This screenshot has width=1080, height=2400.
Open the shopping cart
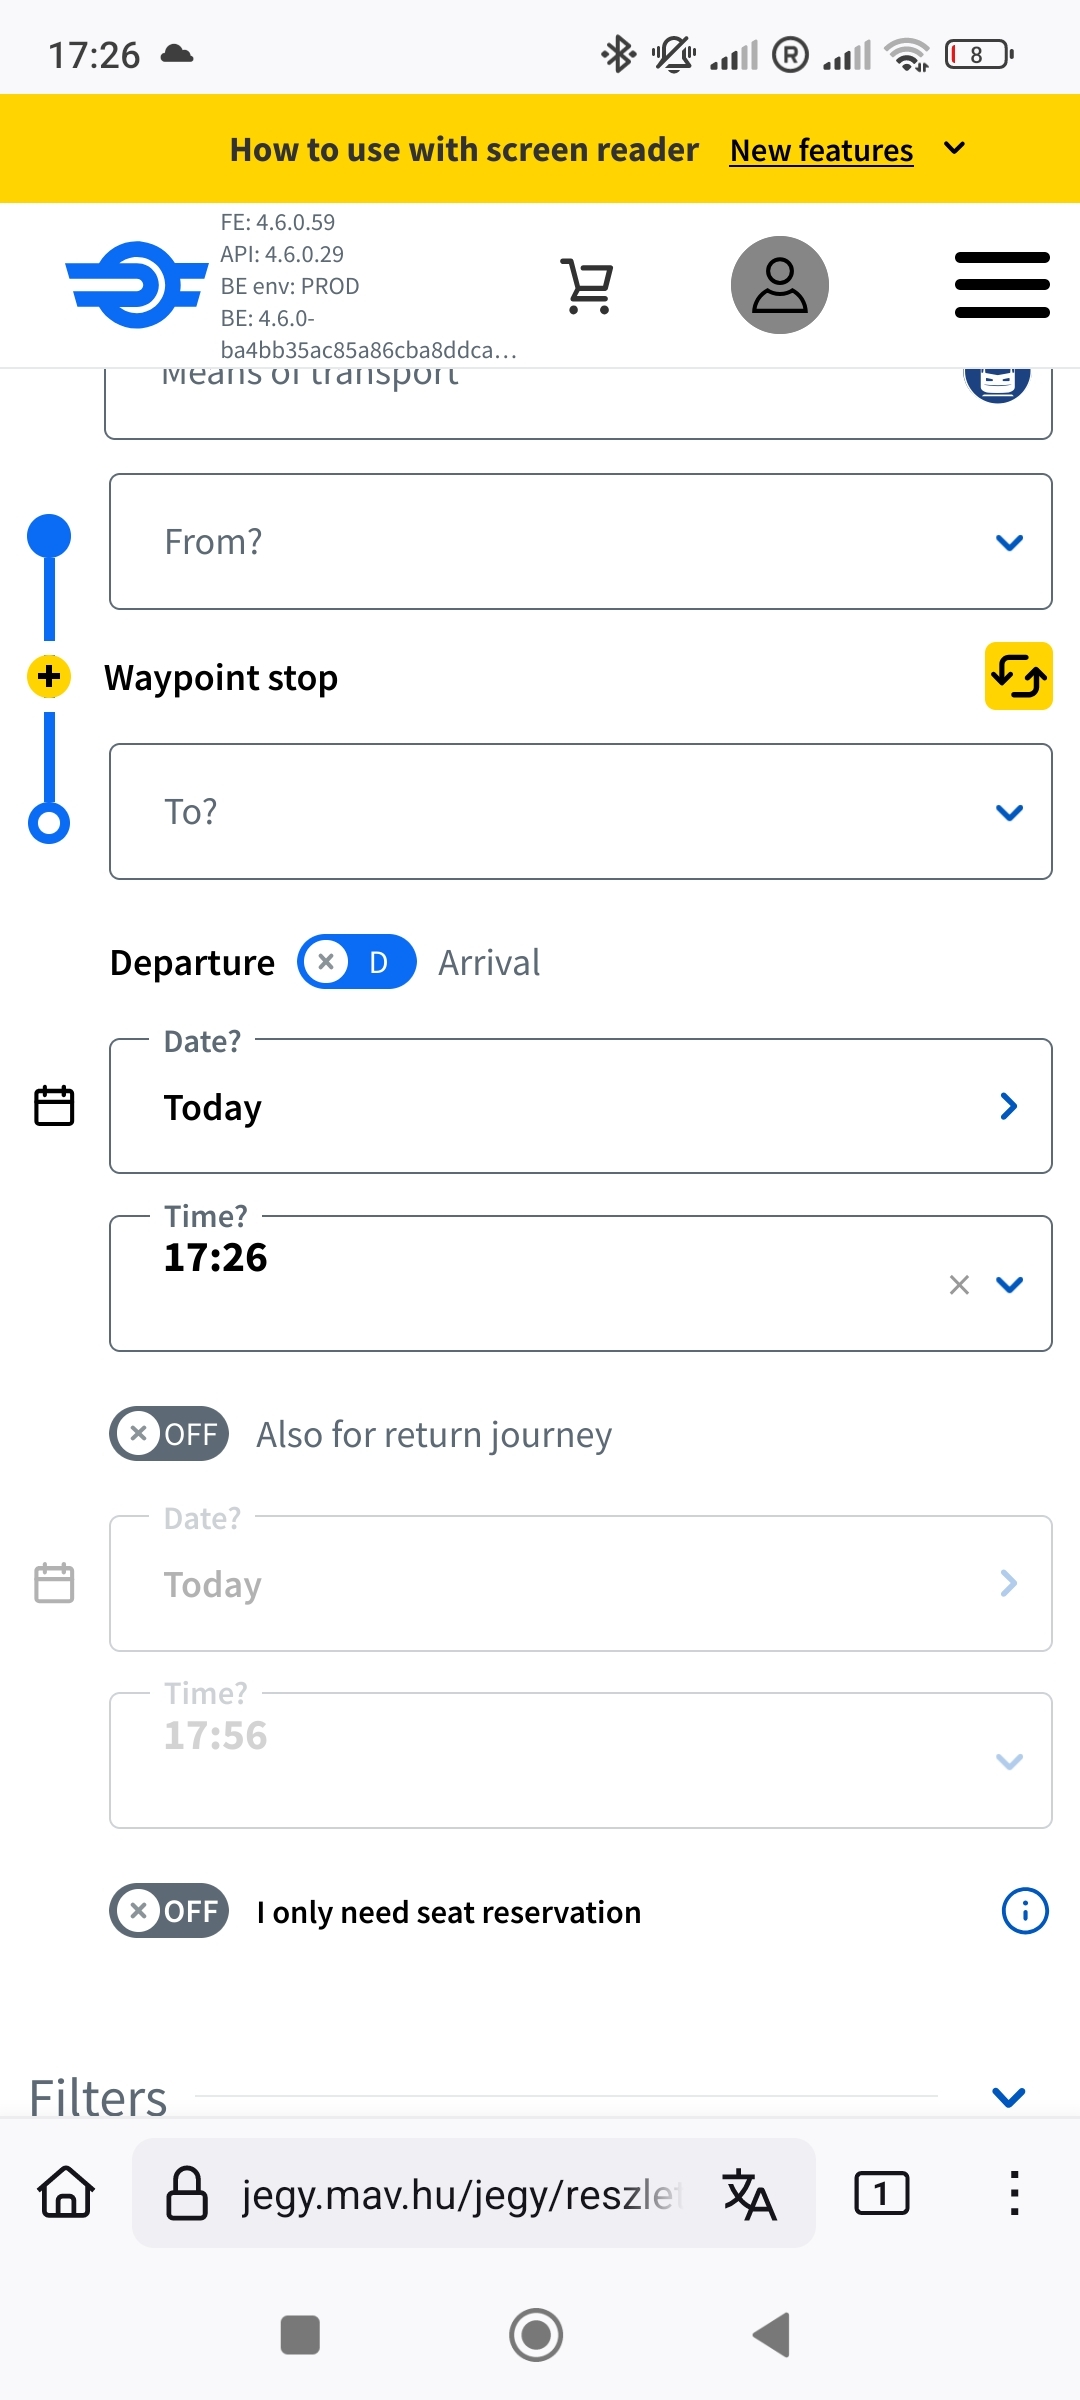pyautogui.click(x=588, y=286)
